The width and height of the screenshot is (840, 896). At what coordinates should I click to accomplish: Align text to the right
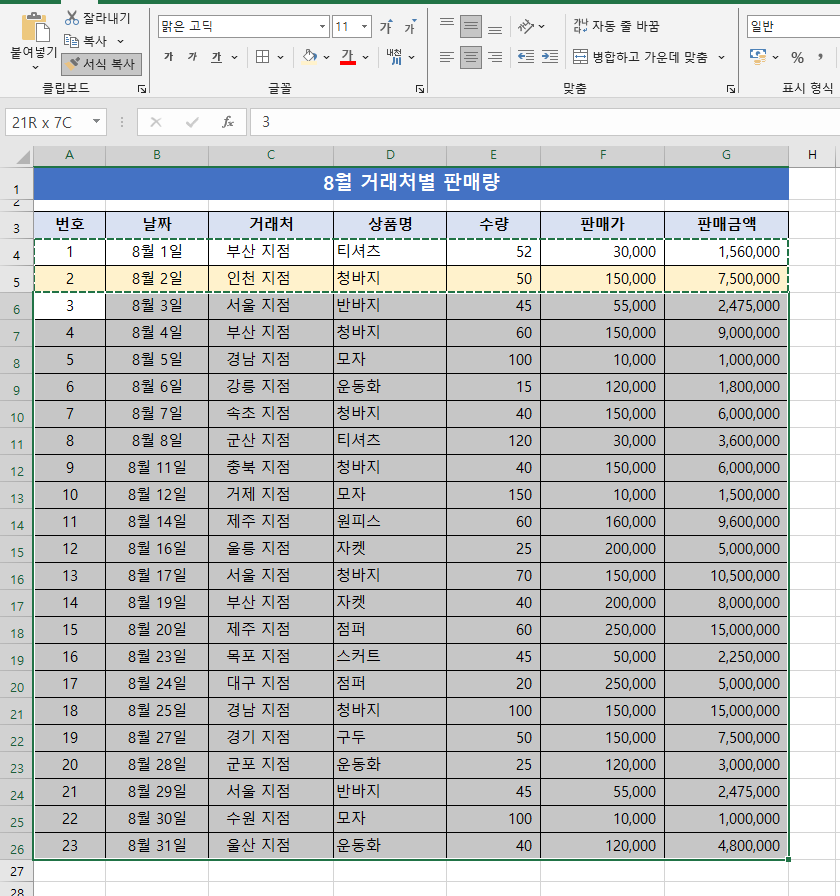coord(495,57)
